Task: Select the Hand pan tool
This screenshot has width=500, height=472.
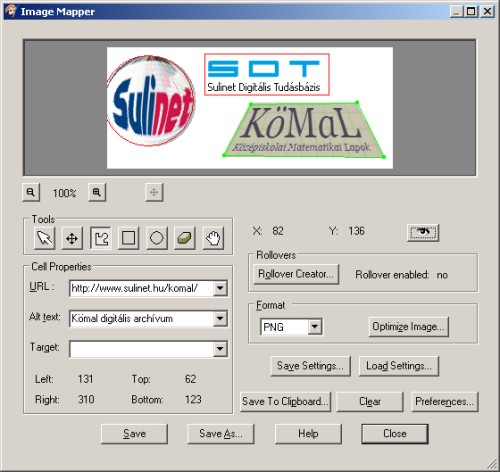Action: 213,238
